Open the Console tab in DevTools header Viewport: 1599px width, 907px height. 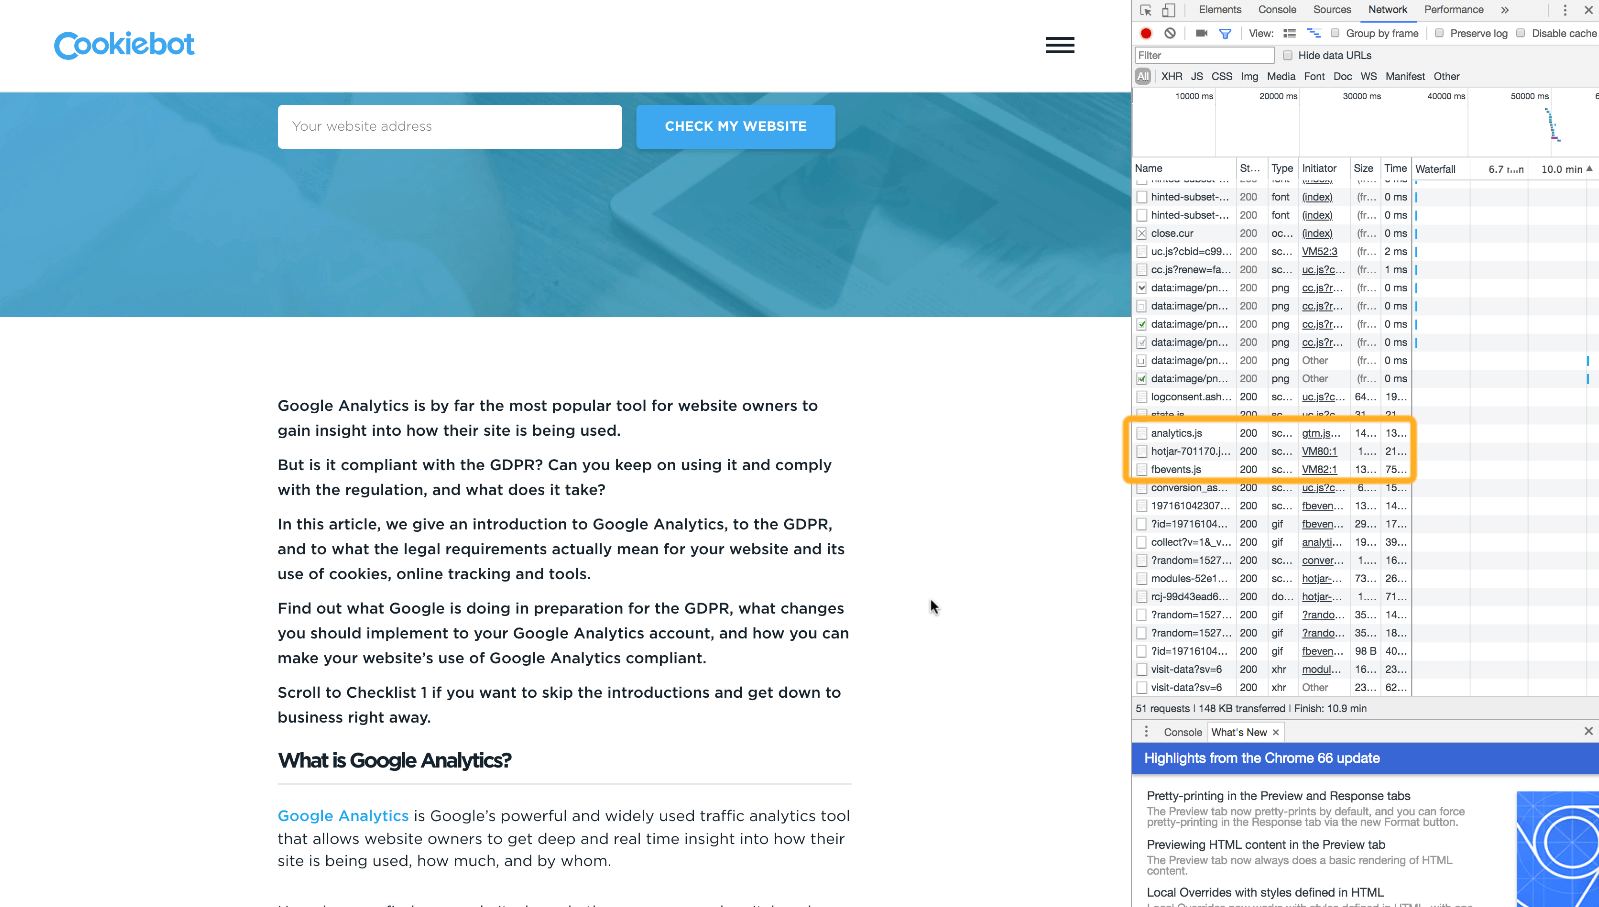(1277, 10)
